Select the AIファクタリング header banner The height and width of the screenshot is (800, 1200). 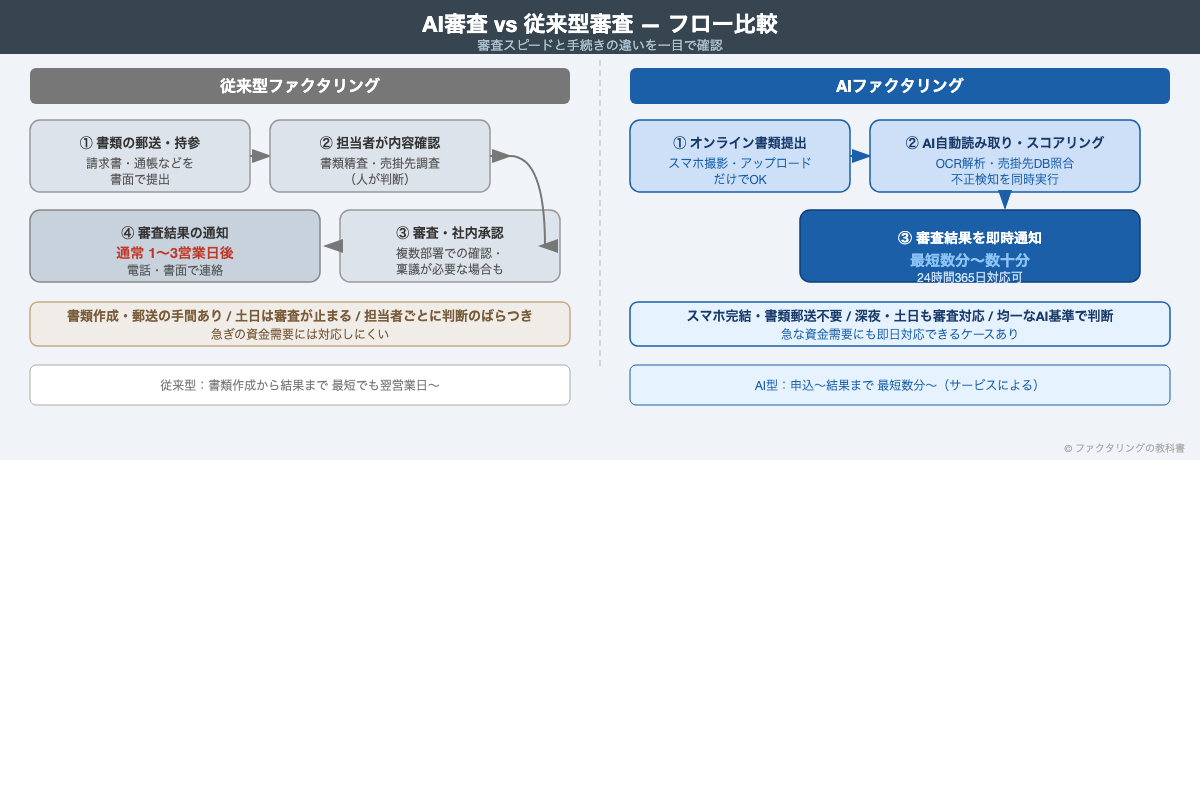pyautogui.click(x=899, y=86)
